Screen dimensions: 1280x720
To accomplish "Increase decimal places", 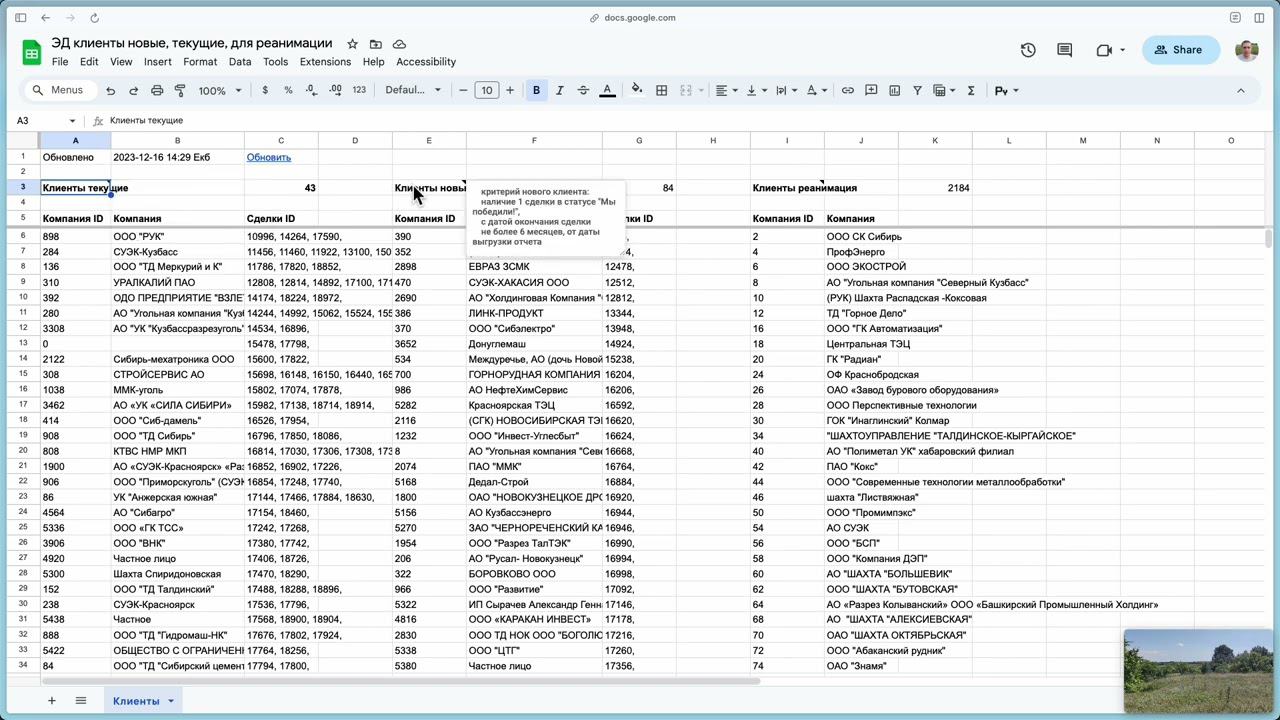I will 335,90.
